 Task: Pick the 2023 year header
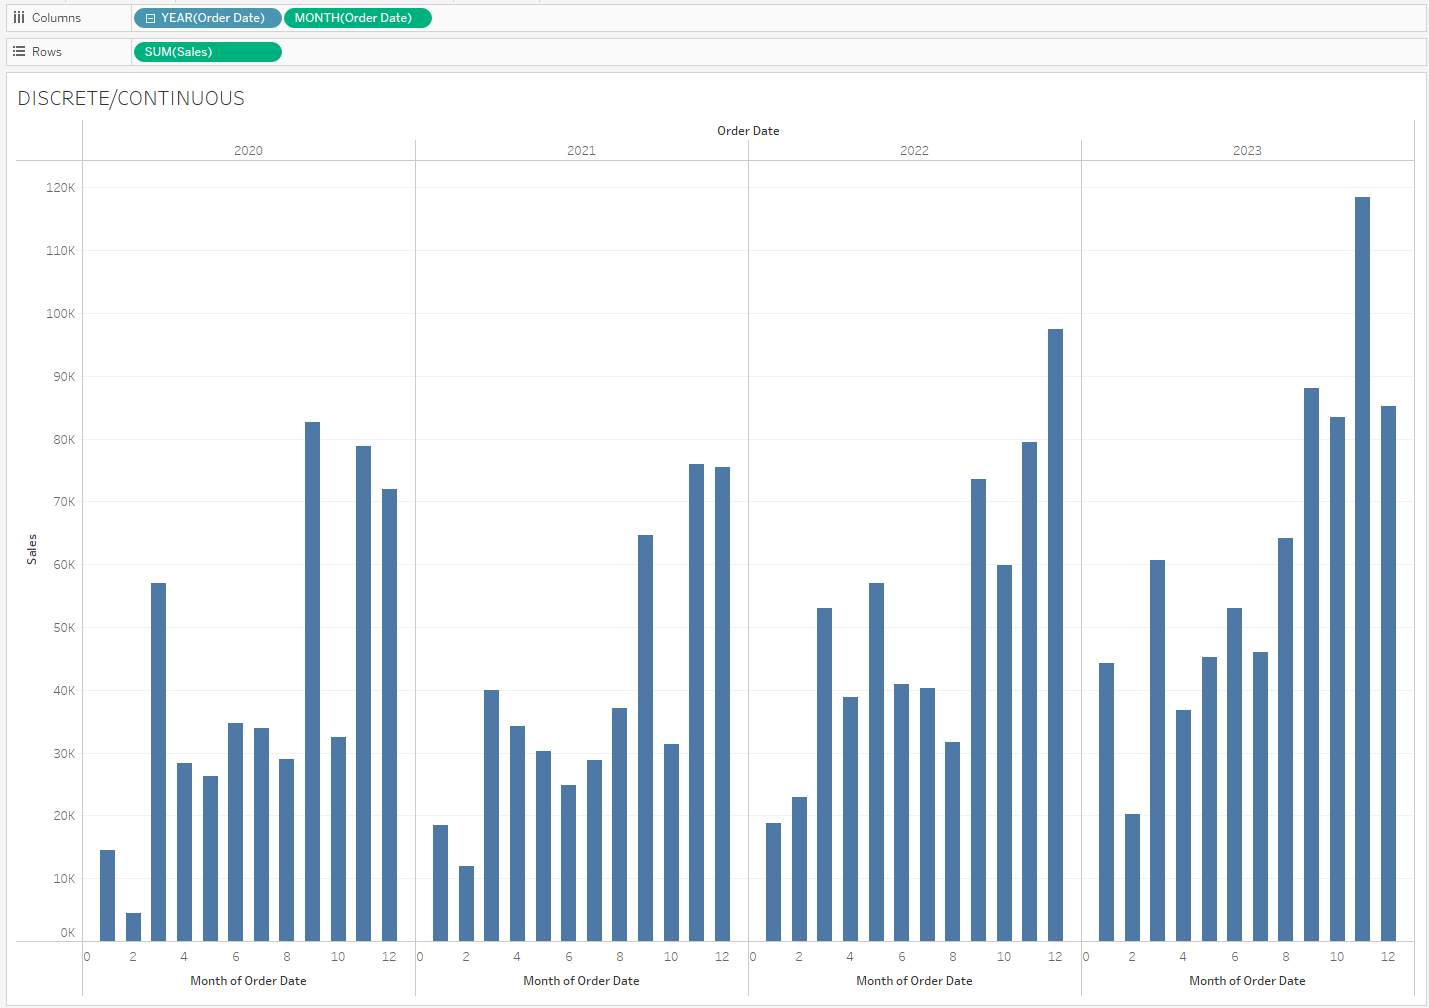click(x=1247, y=151)
